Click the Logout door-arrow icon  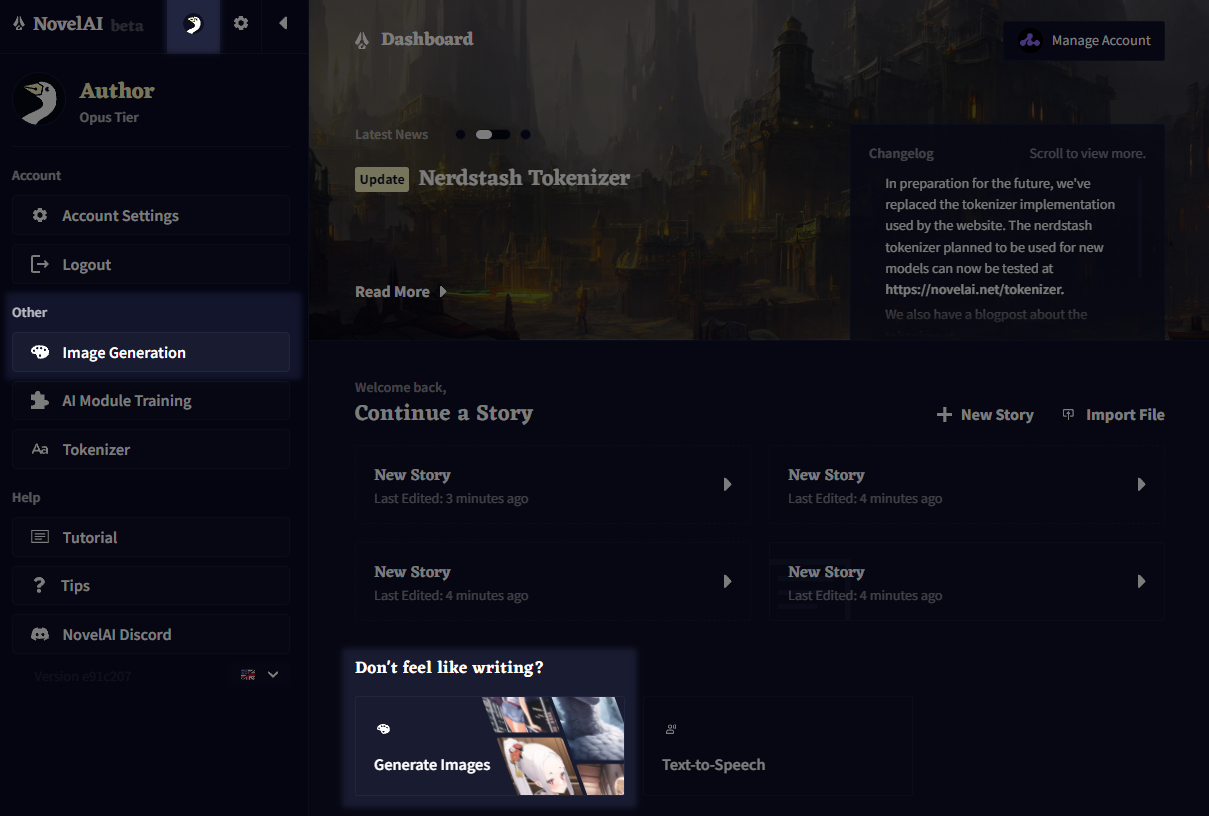point(40,264)
